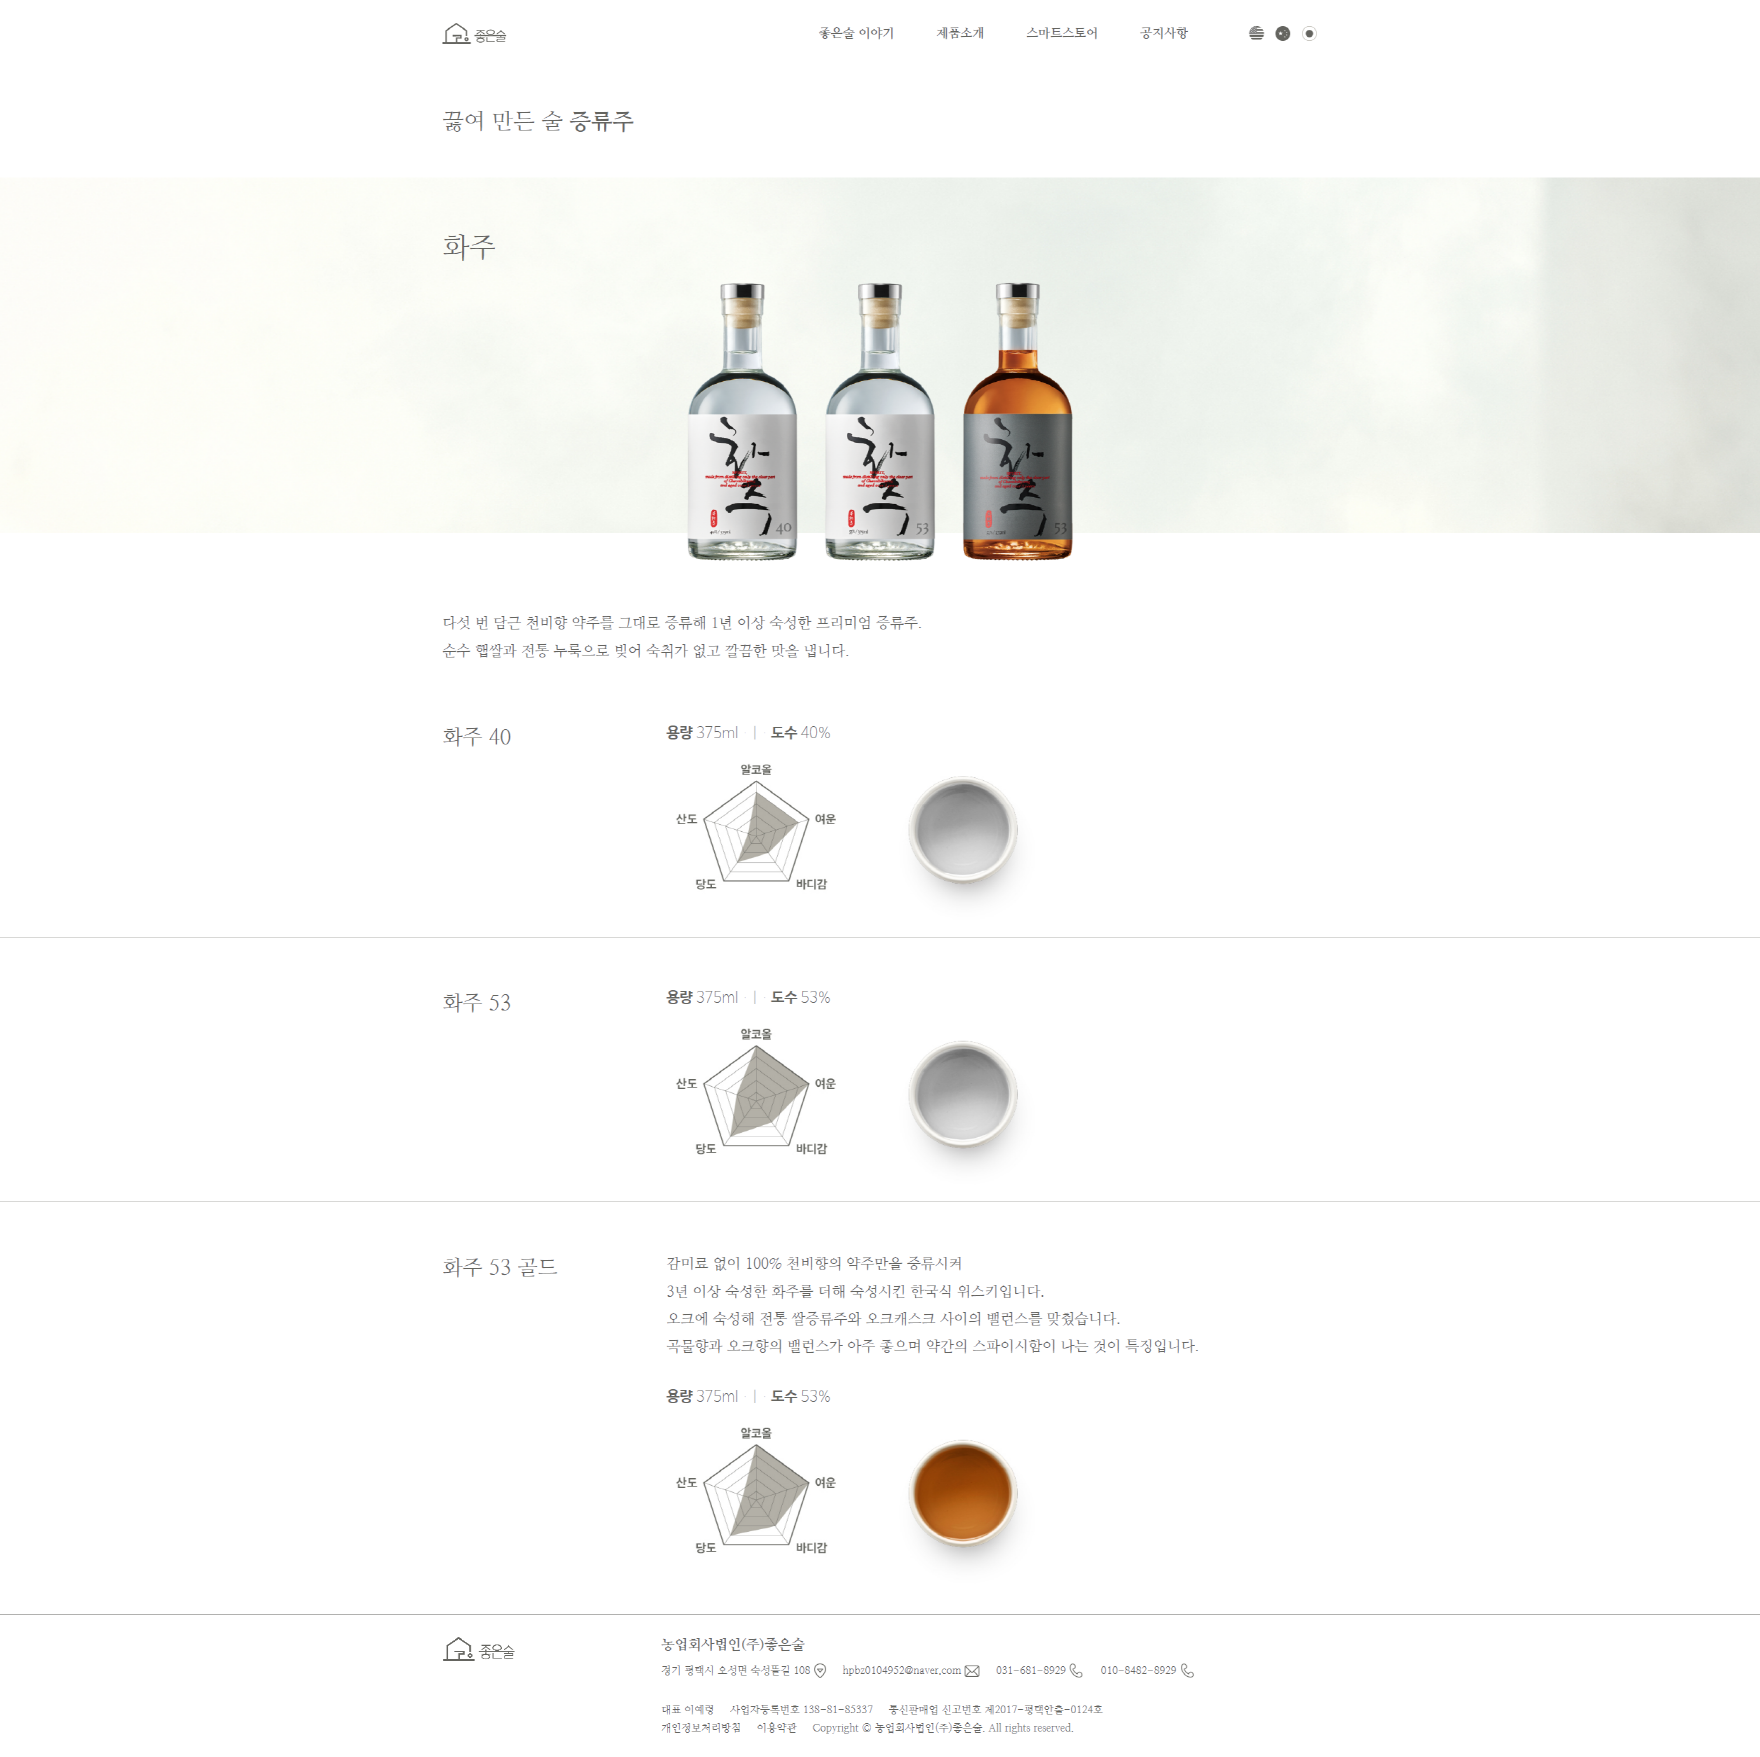
Task: Click the hpbz0104952@naver.com email link
Action: [x=901, y=1670]
